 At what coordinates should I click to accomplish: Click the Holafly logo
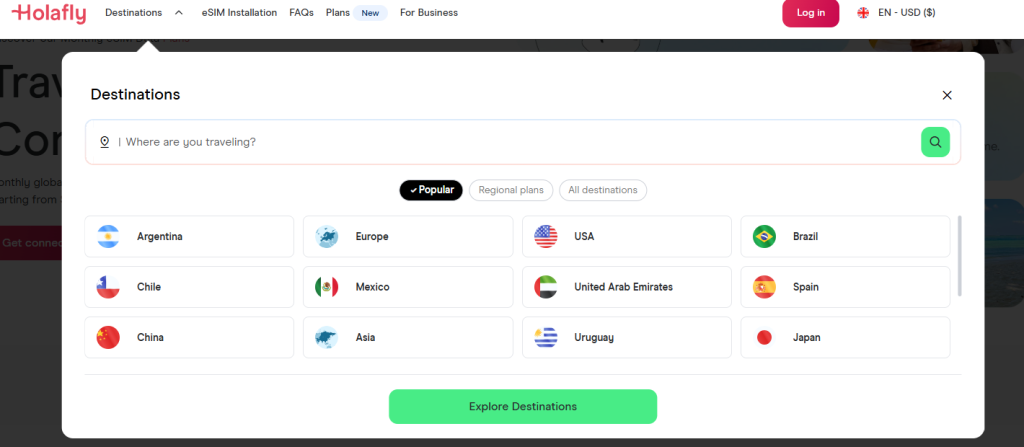pyautogui.click(x=47, y=13)
